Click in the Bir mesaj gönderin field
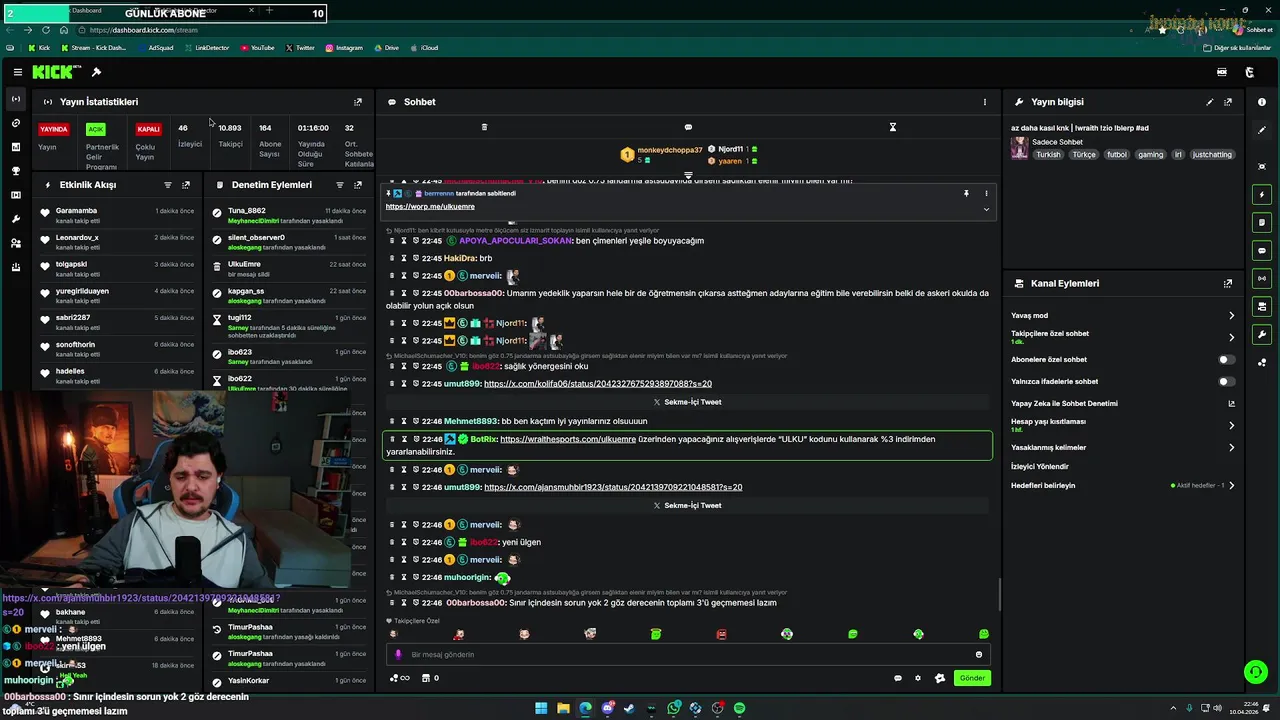The width and height of the screenshot is (1280, 720). coord(690,655)
